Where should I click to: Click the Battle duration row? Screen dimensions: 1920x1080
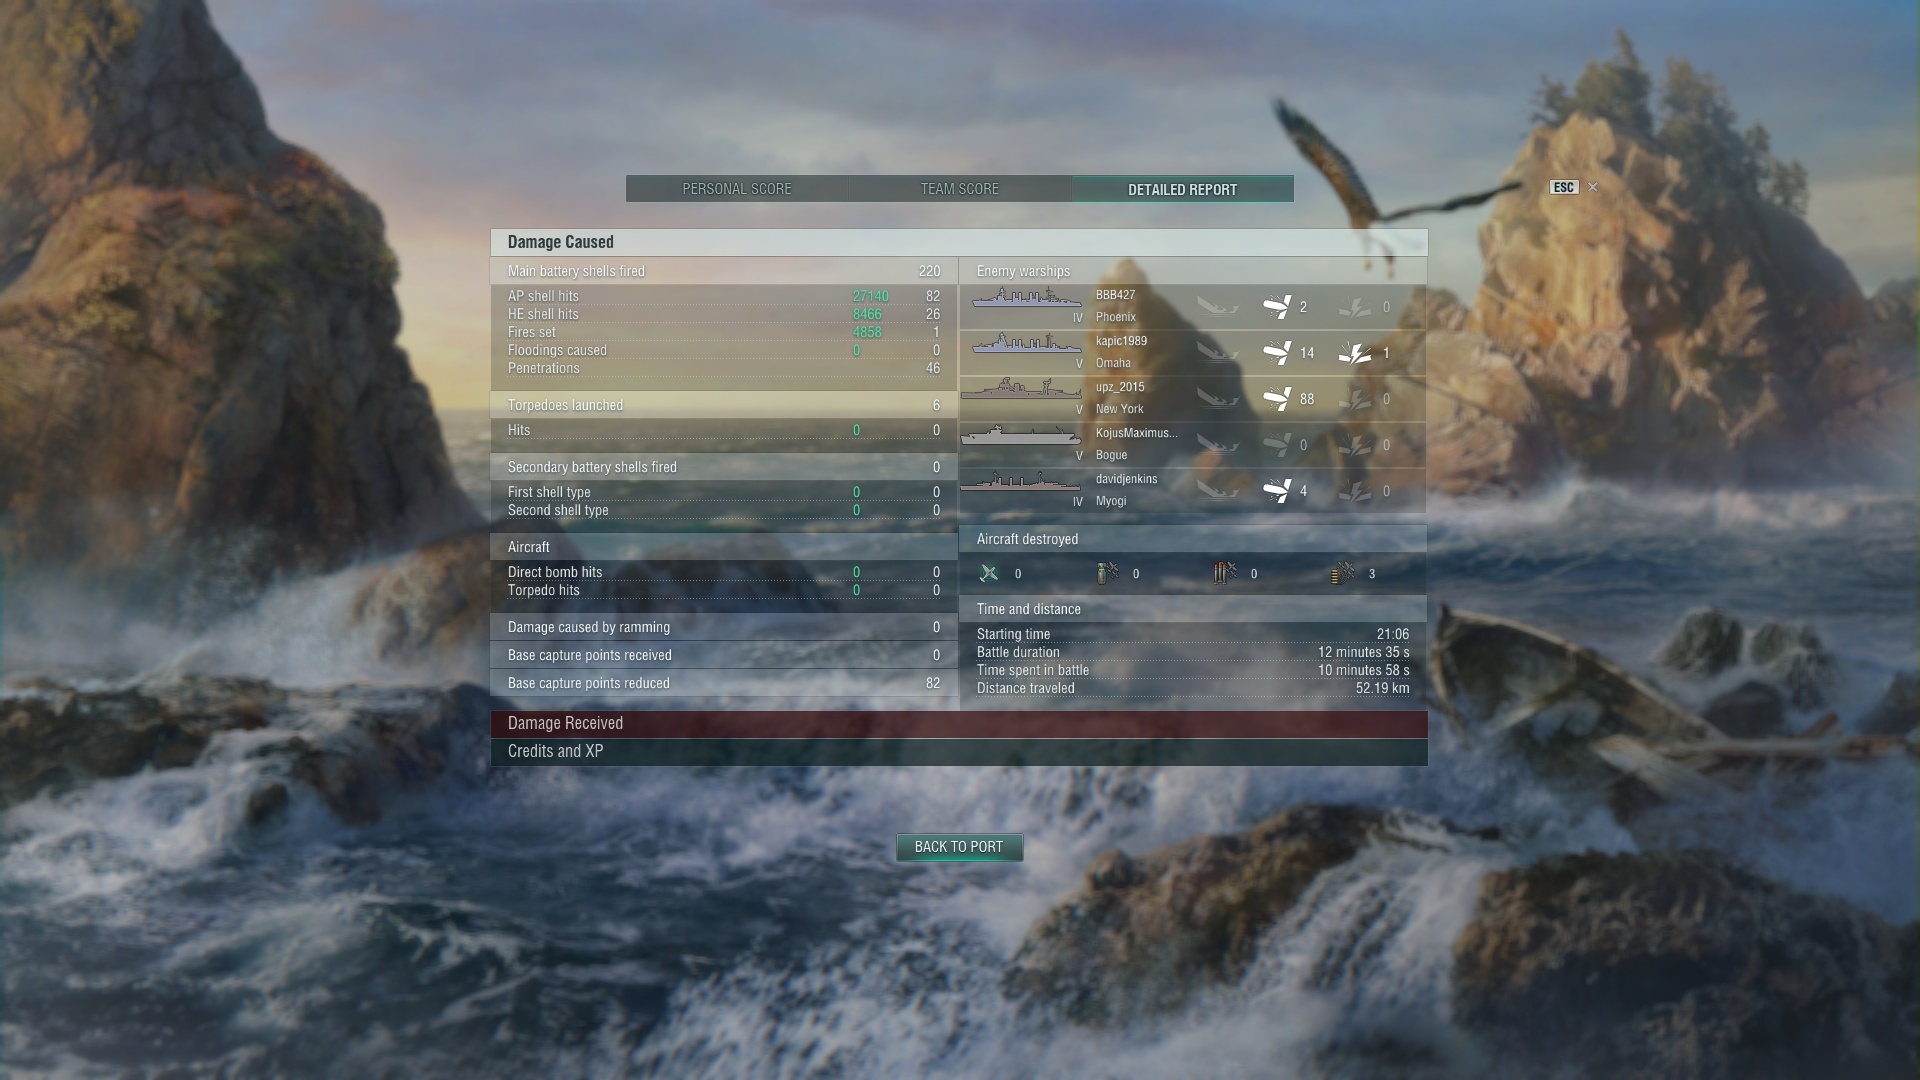point(1193,652)
